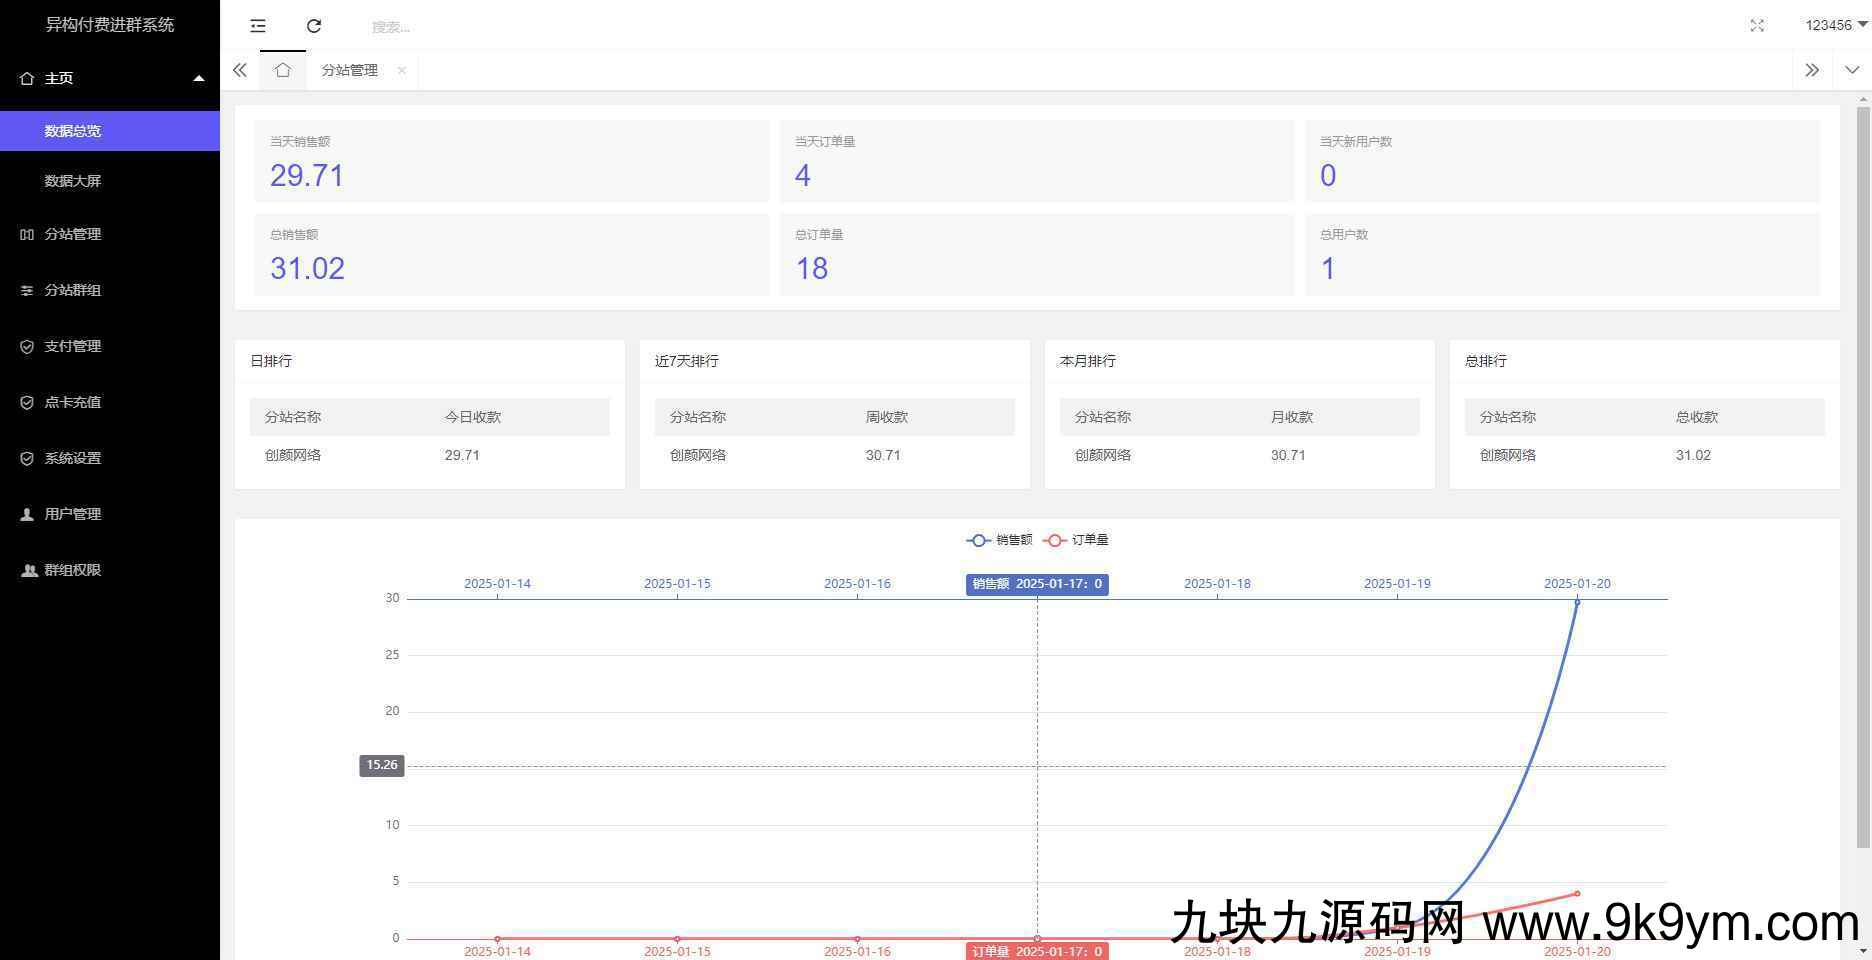Open the home tab icon
The height and width of the screenshot is (960, 1872).
[283, 70]
